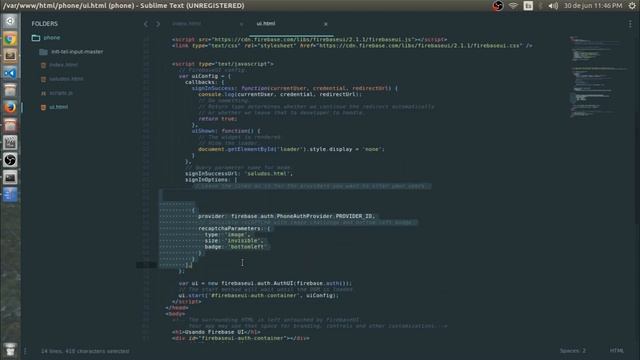Viewport: 640px width, 360px height.
Task: Click the 'return true;' code line
Action: click(x=218, y=119)
